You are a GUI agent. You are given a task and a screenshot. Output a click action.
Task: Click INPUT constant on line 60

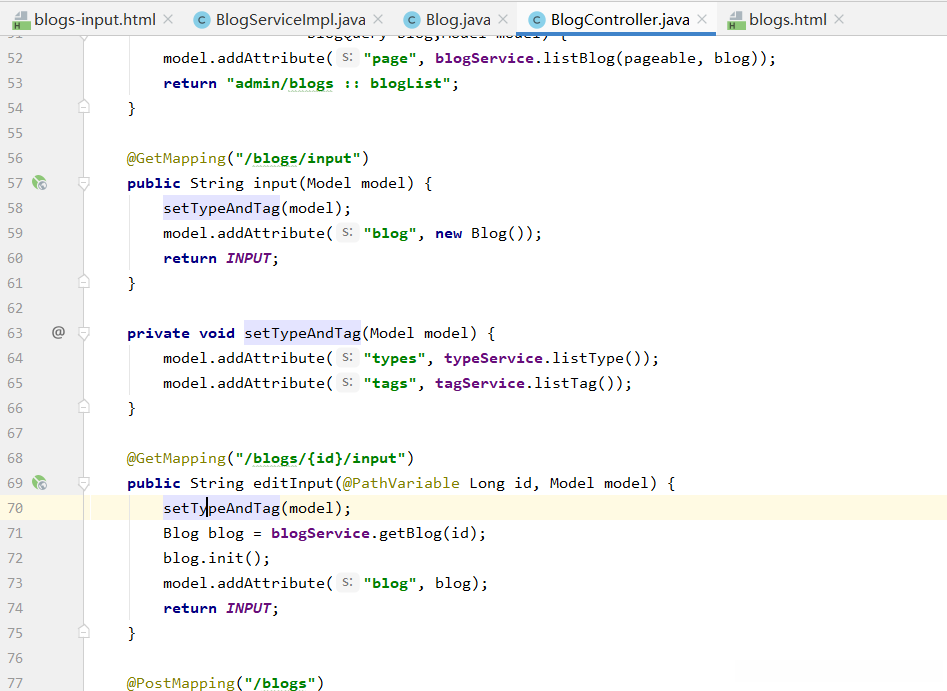tap(248, 259)
